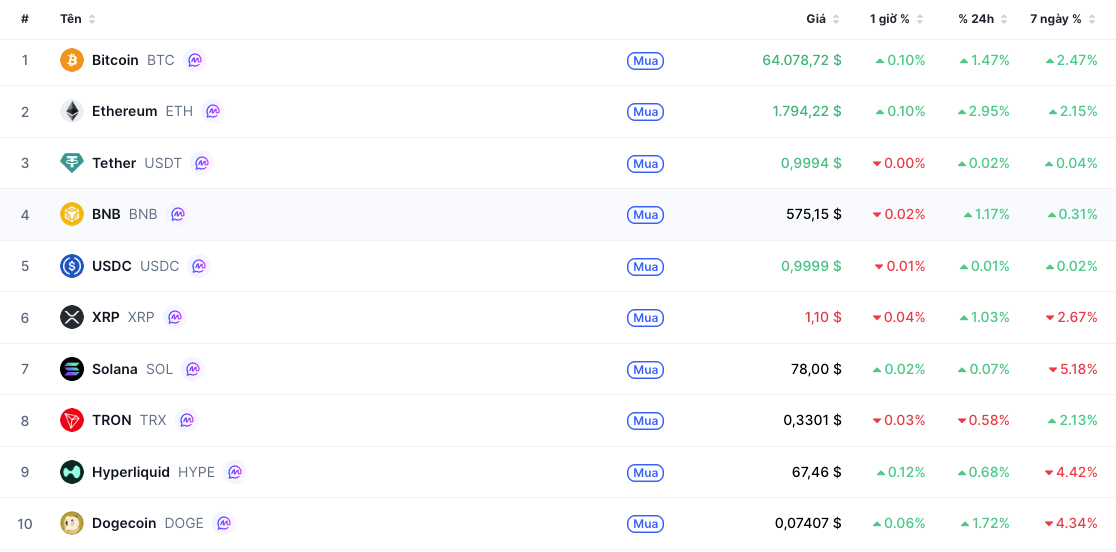Sort by the % 24h column

983,19
